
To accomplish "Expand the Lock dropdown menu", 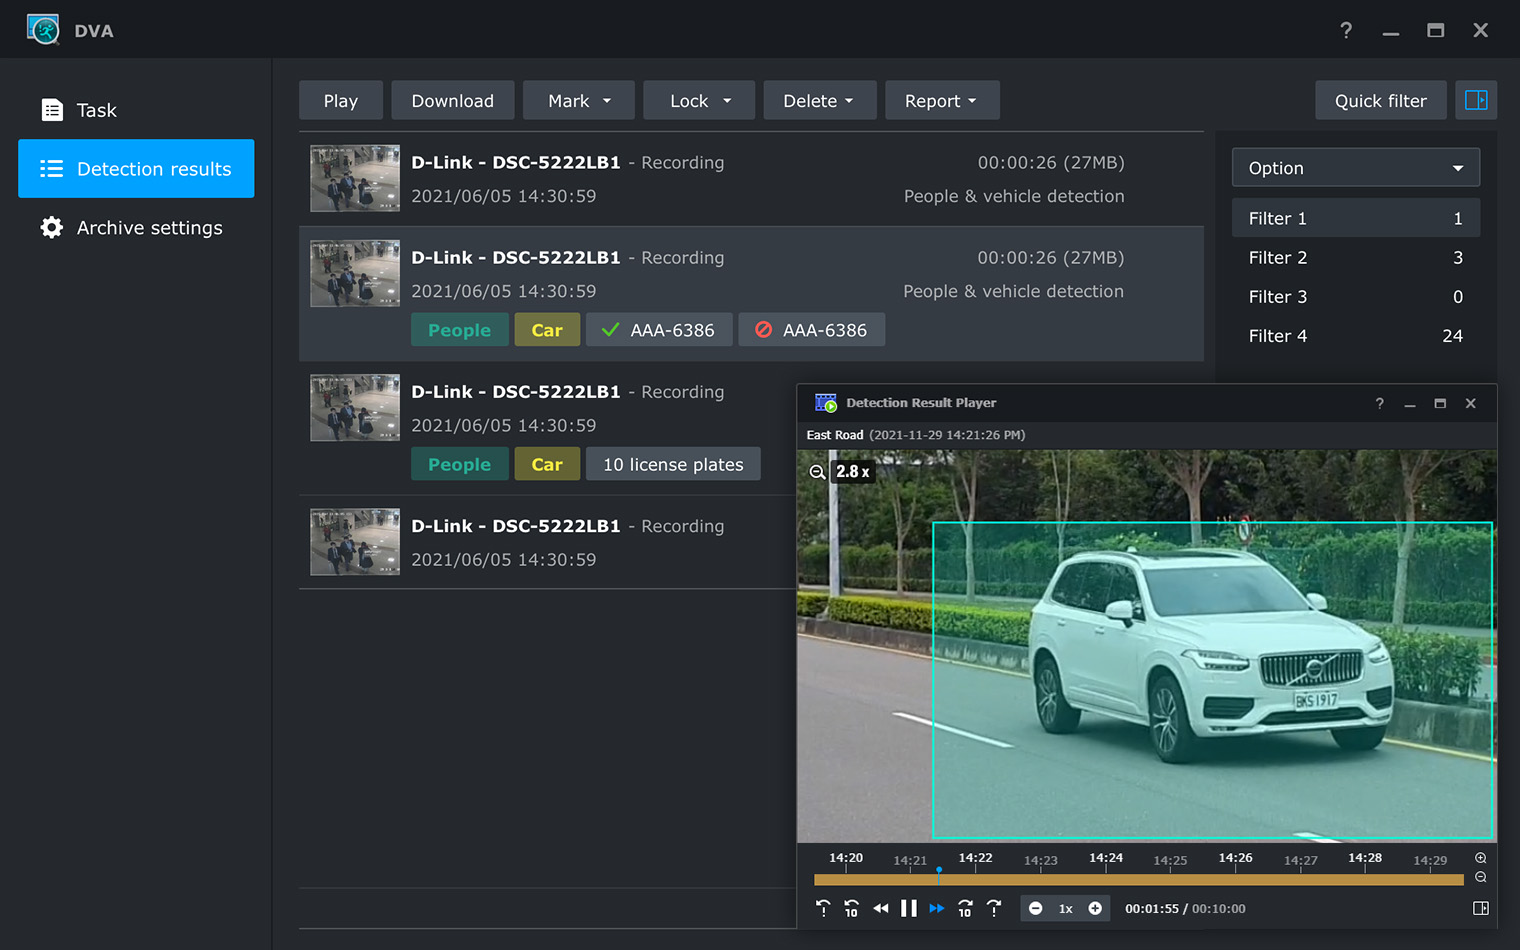I will 699,100.
